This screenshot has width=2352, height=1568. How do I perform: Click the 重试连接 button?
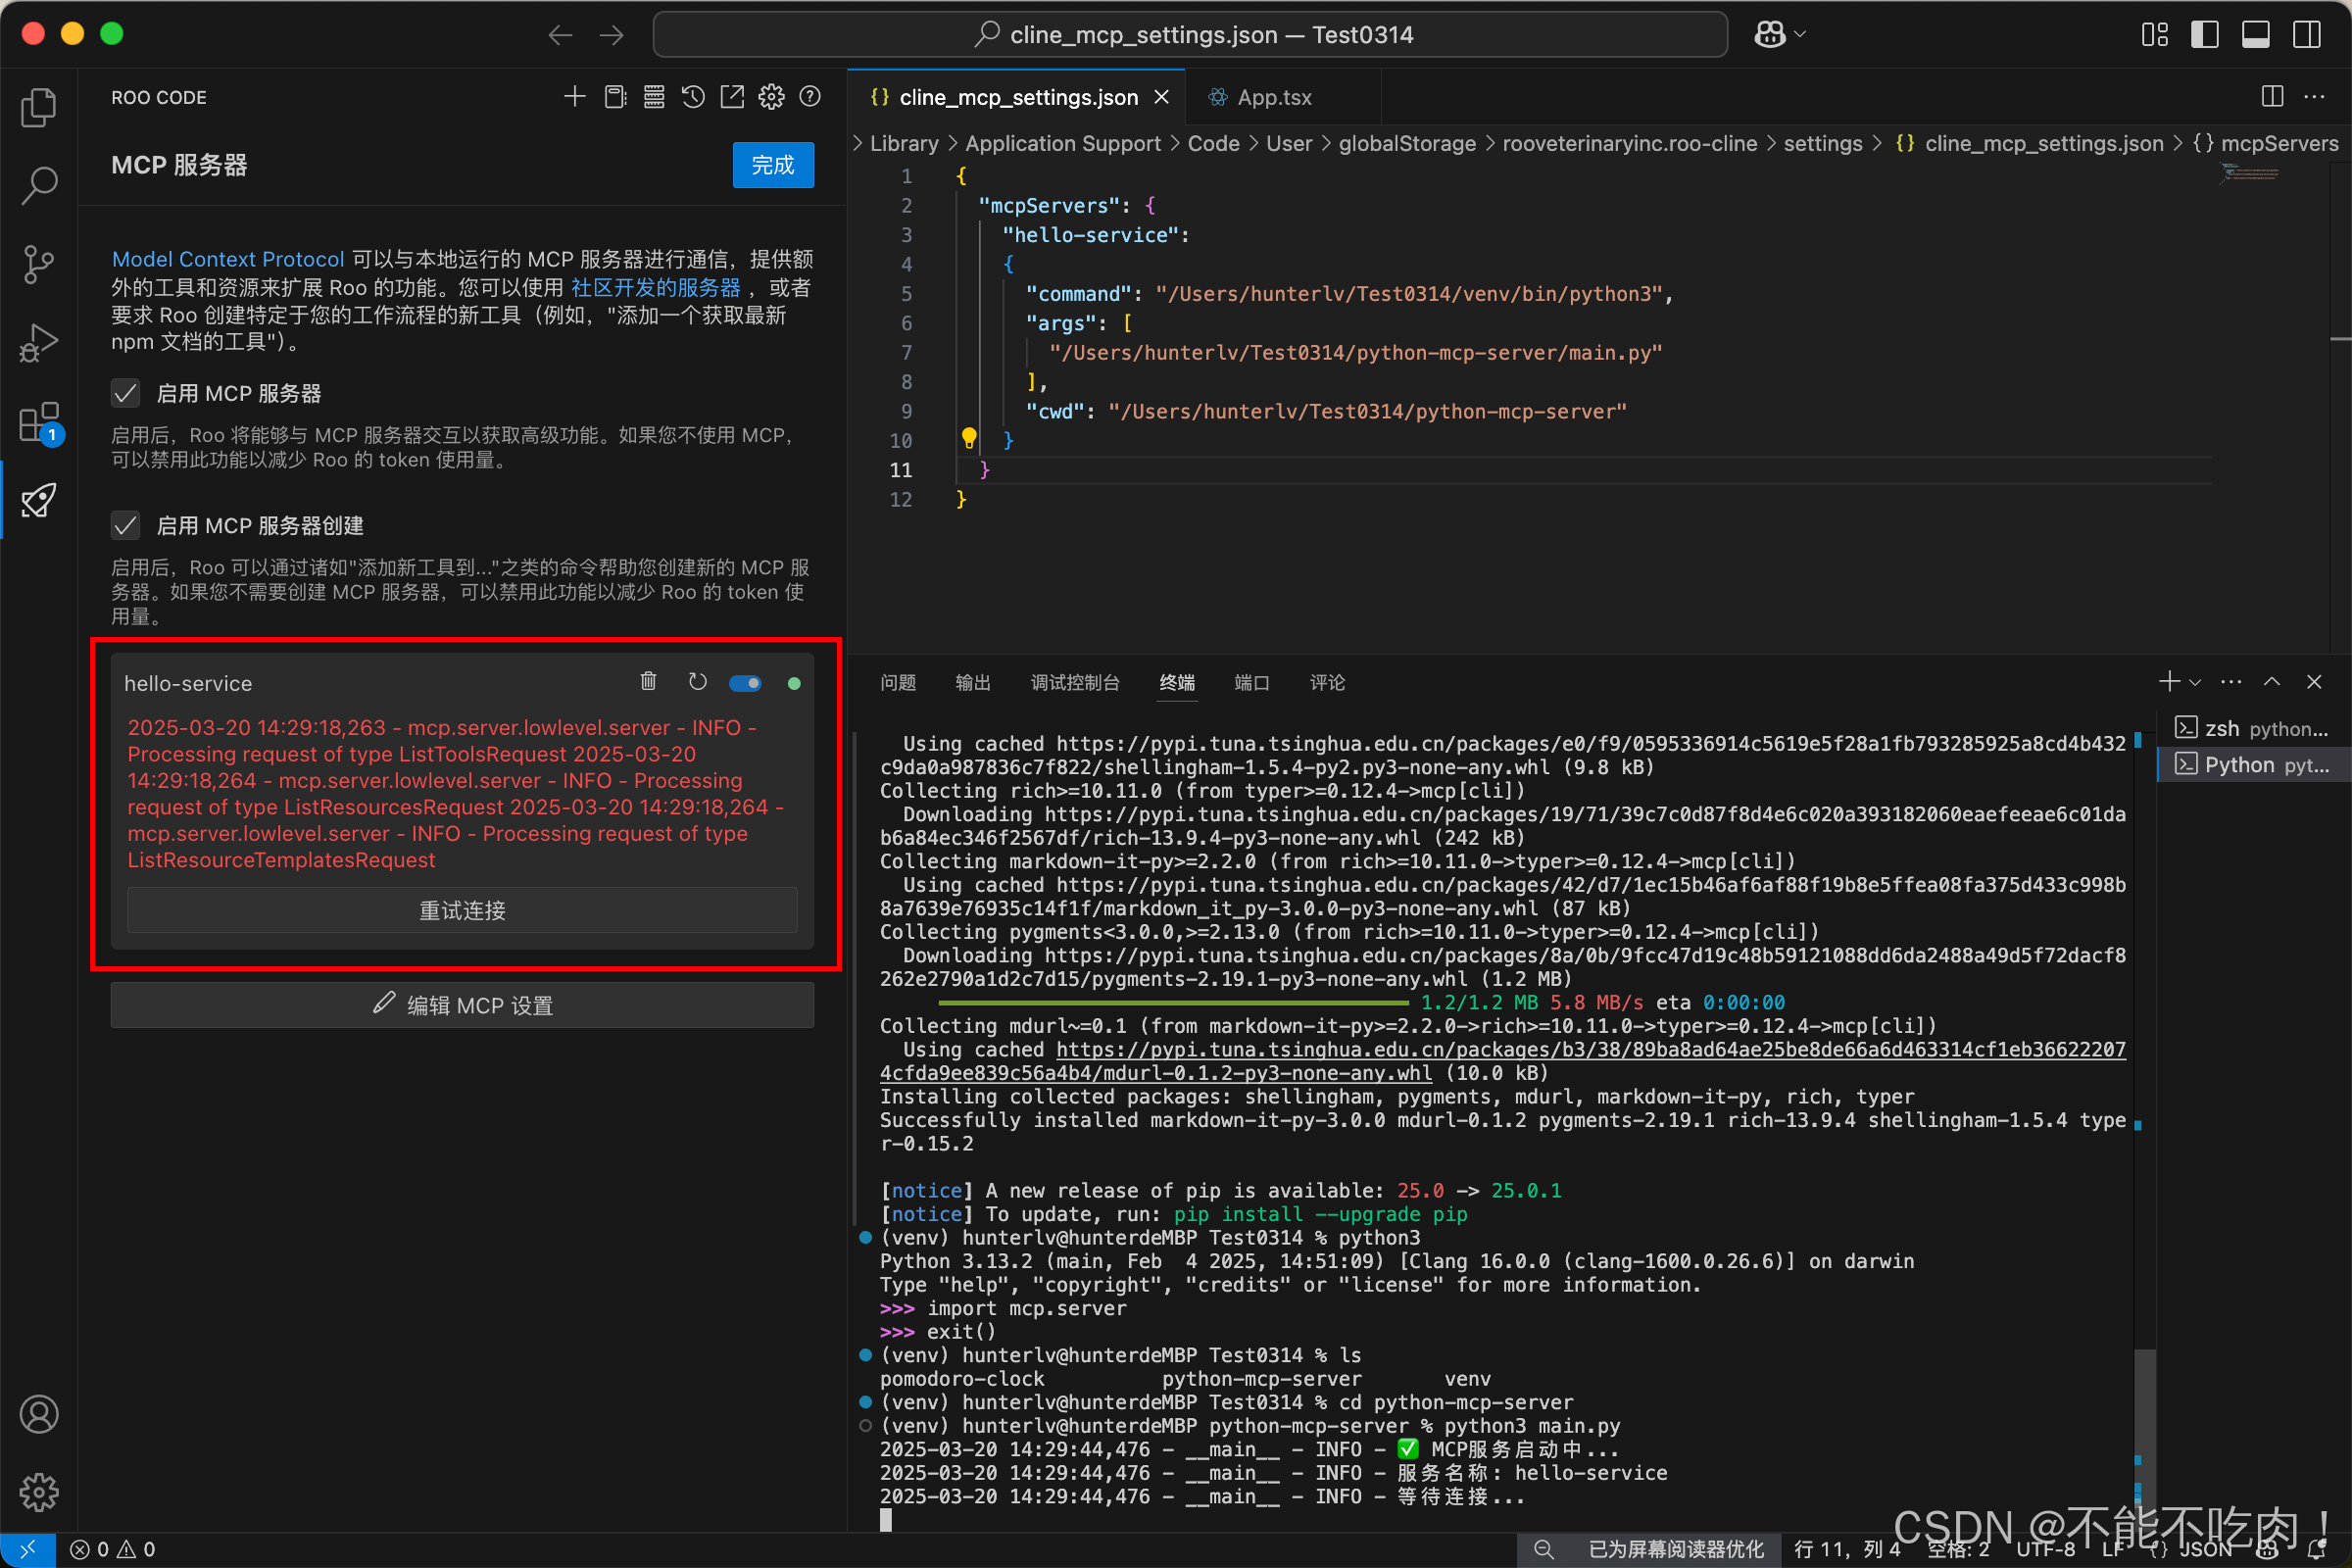(462, 910)
